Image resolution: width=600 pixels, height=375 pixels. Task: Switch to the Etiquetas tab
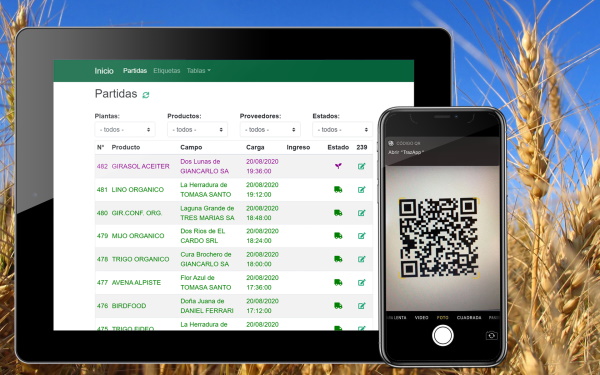(x=166, y=70)
